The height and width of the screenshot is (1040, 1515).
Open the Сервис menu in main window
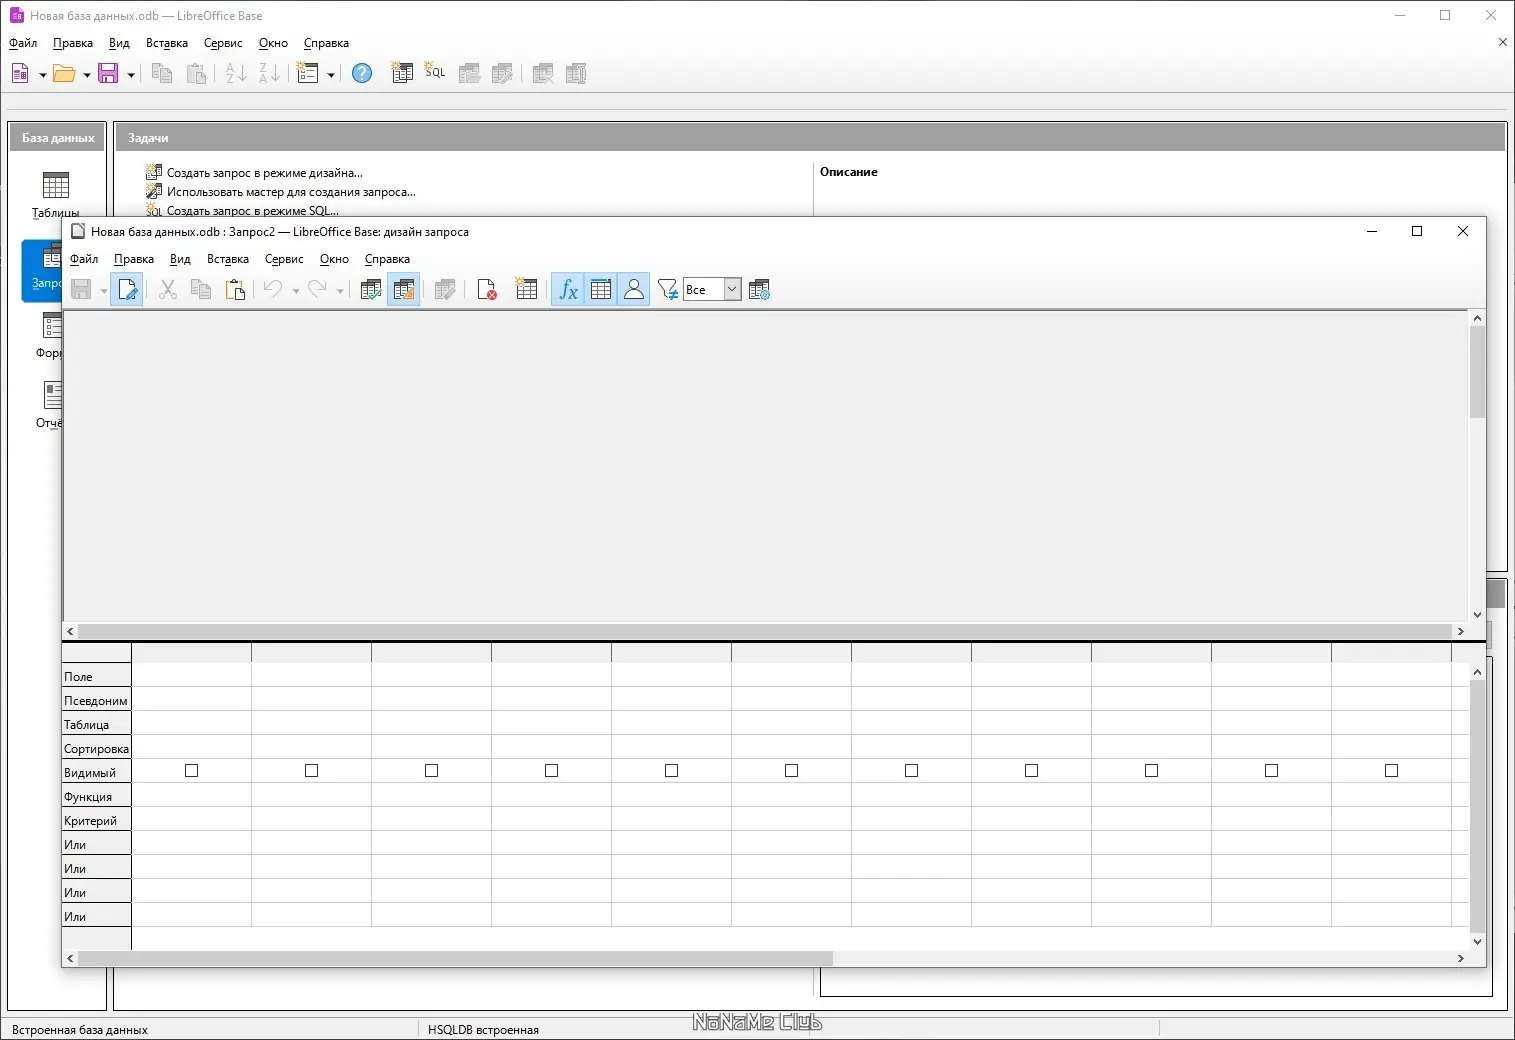223,43
